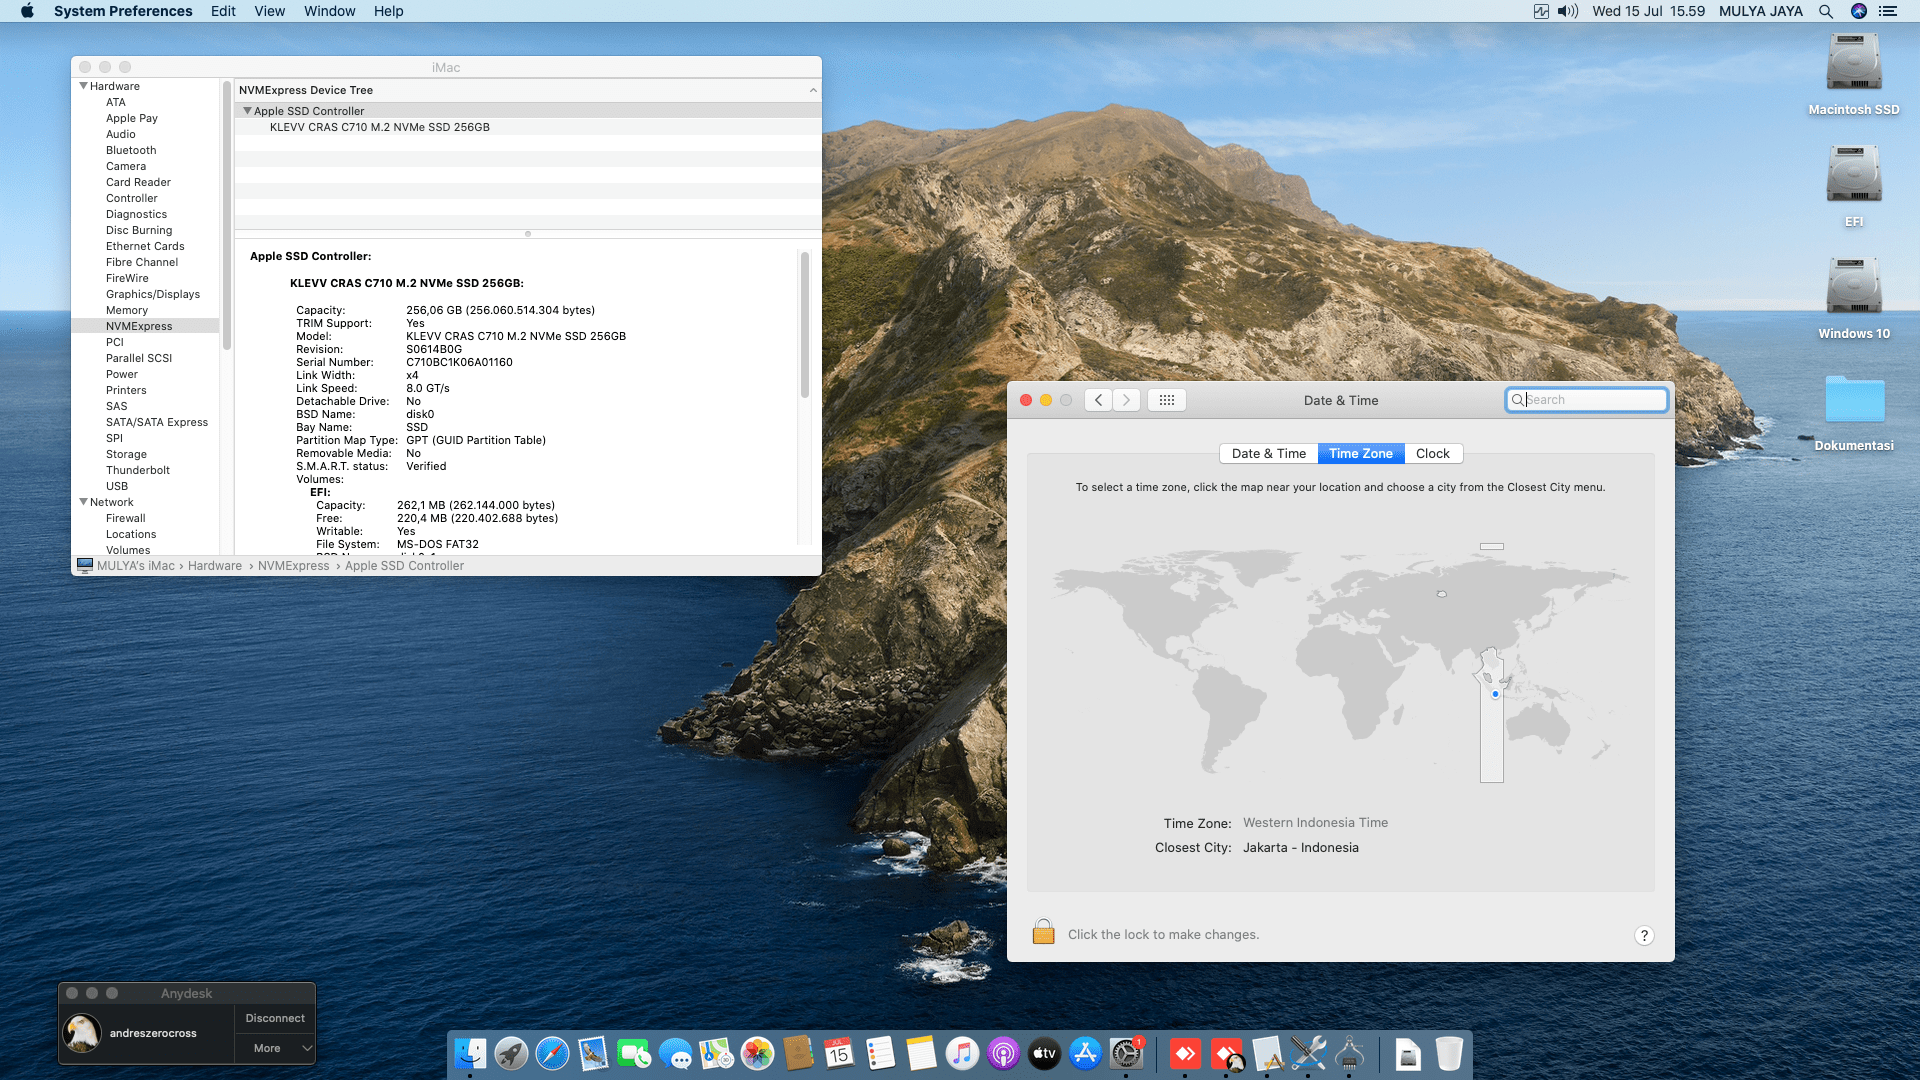
Task: Click System Information chip icon in Dock
Action: [x=1350, y=1053]
